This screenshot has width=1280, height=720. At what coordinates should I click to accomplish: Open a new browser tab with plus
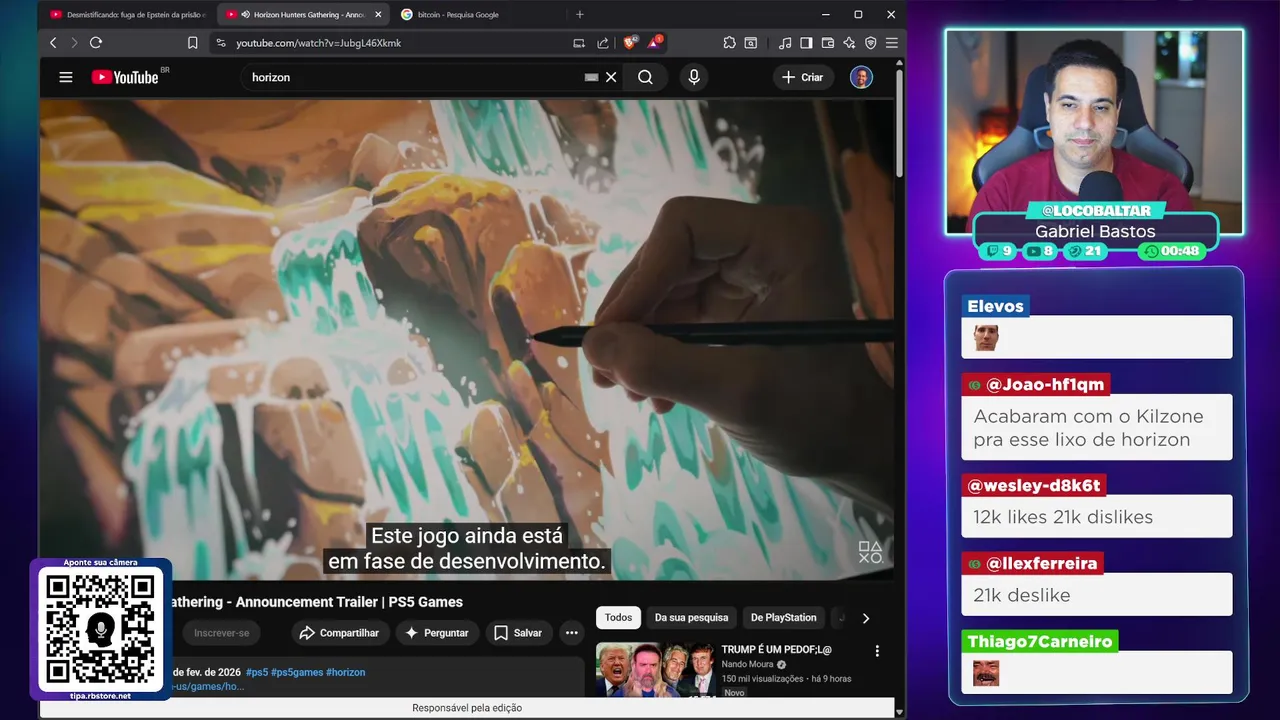click(579, 14)
